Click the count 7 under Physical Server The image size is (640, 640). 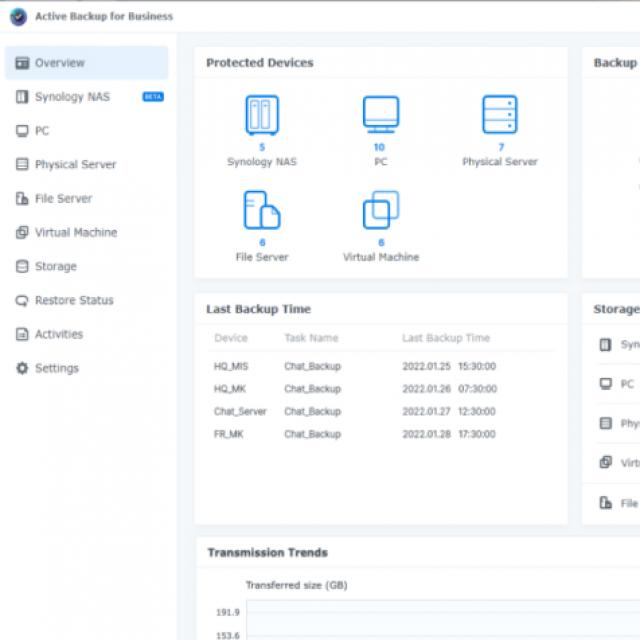pyautogui.click(x=501, y=147)
